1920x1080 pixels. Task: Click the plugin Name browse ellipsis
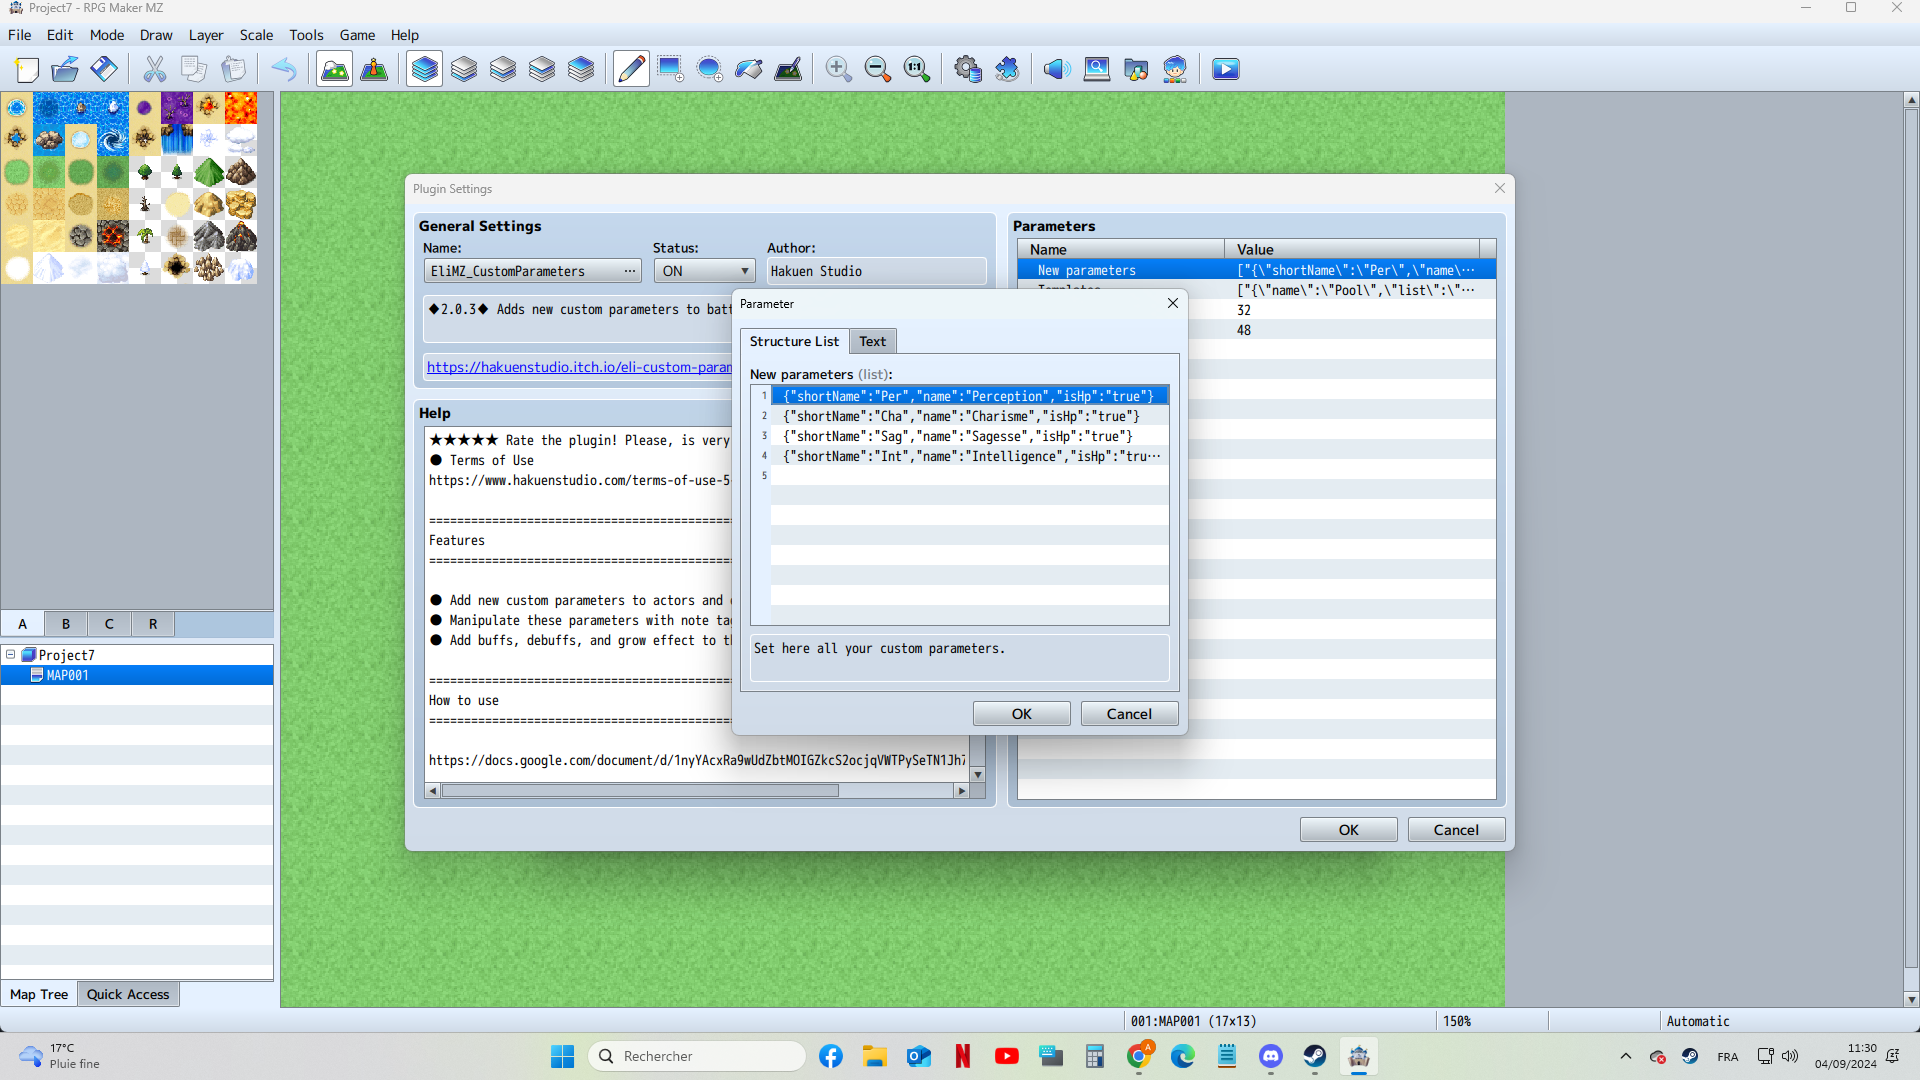tap(630, 271)
